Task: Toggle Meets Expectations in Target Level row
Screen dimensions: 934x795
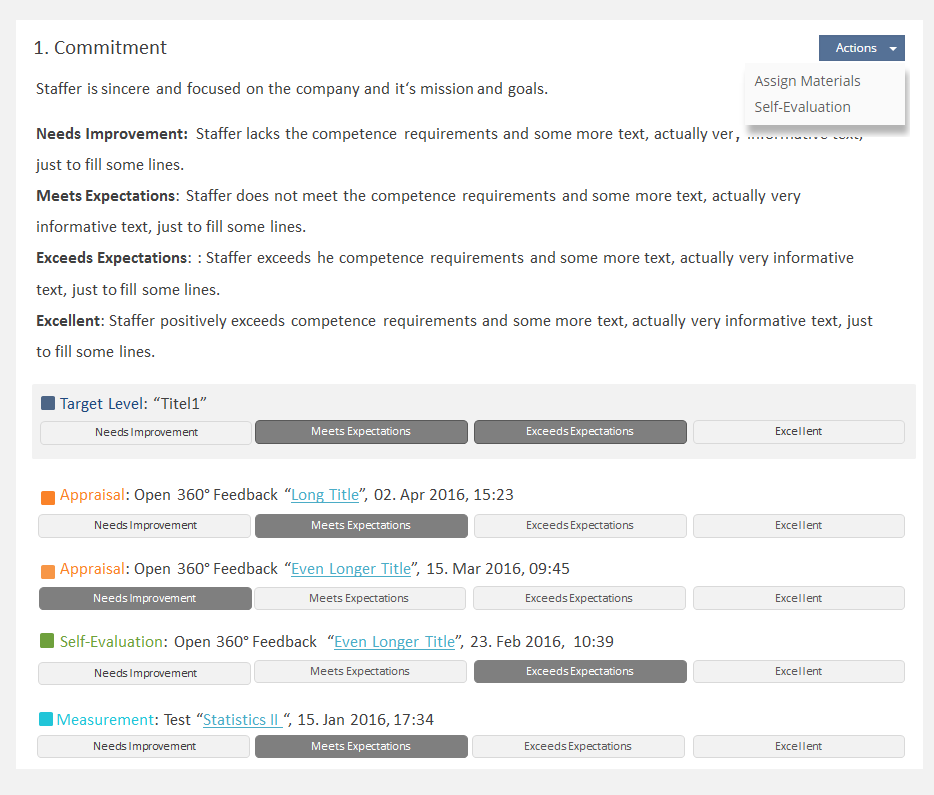Action: pos(361,432)
